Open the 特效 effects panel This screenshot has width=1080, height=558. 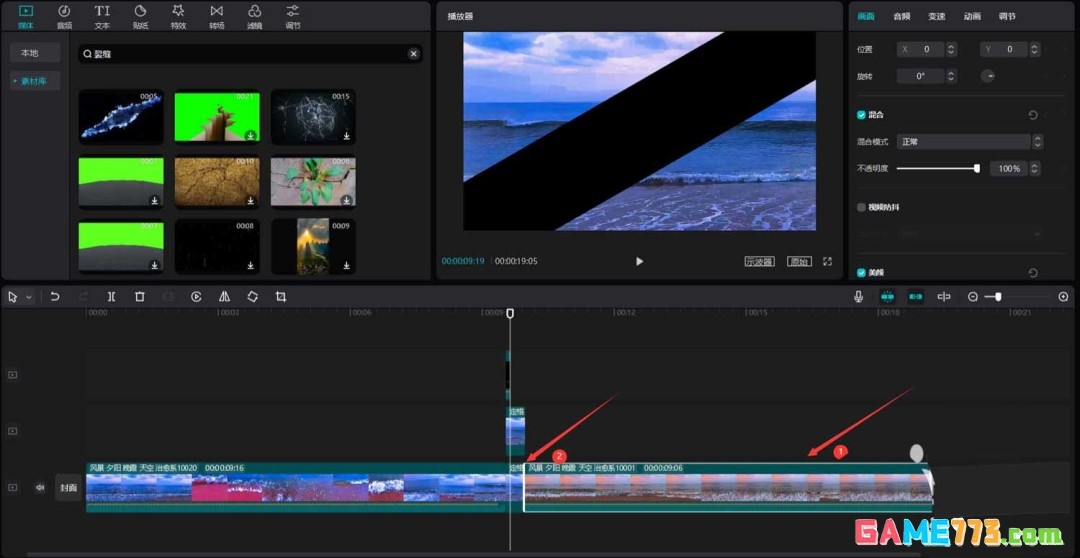click(x=178, y=15)
